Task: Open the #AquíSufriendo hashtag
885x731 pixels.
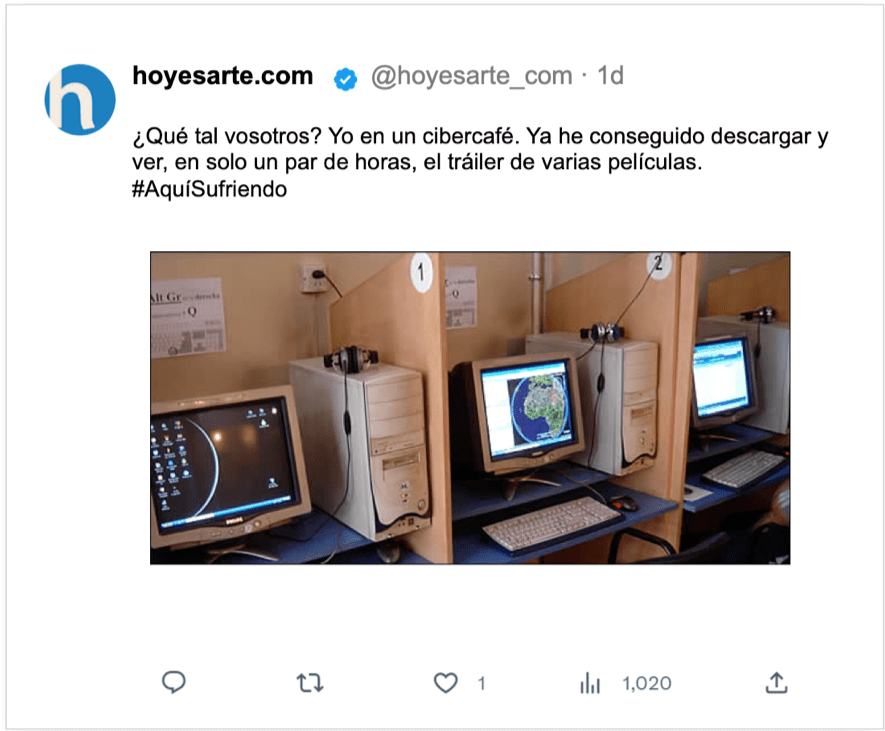Action: (209, 189)
